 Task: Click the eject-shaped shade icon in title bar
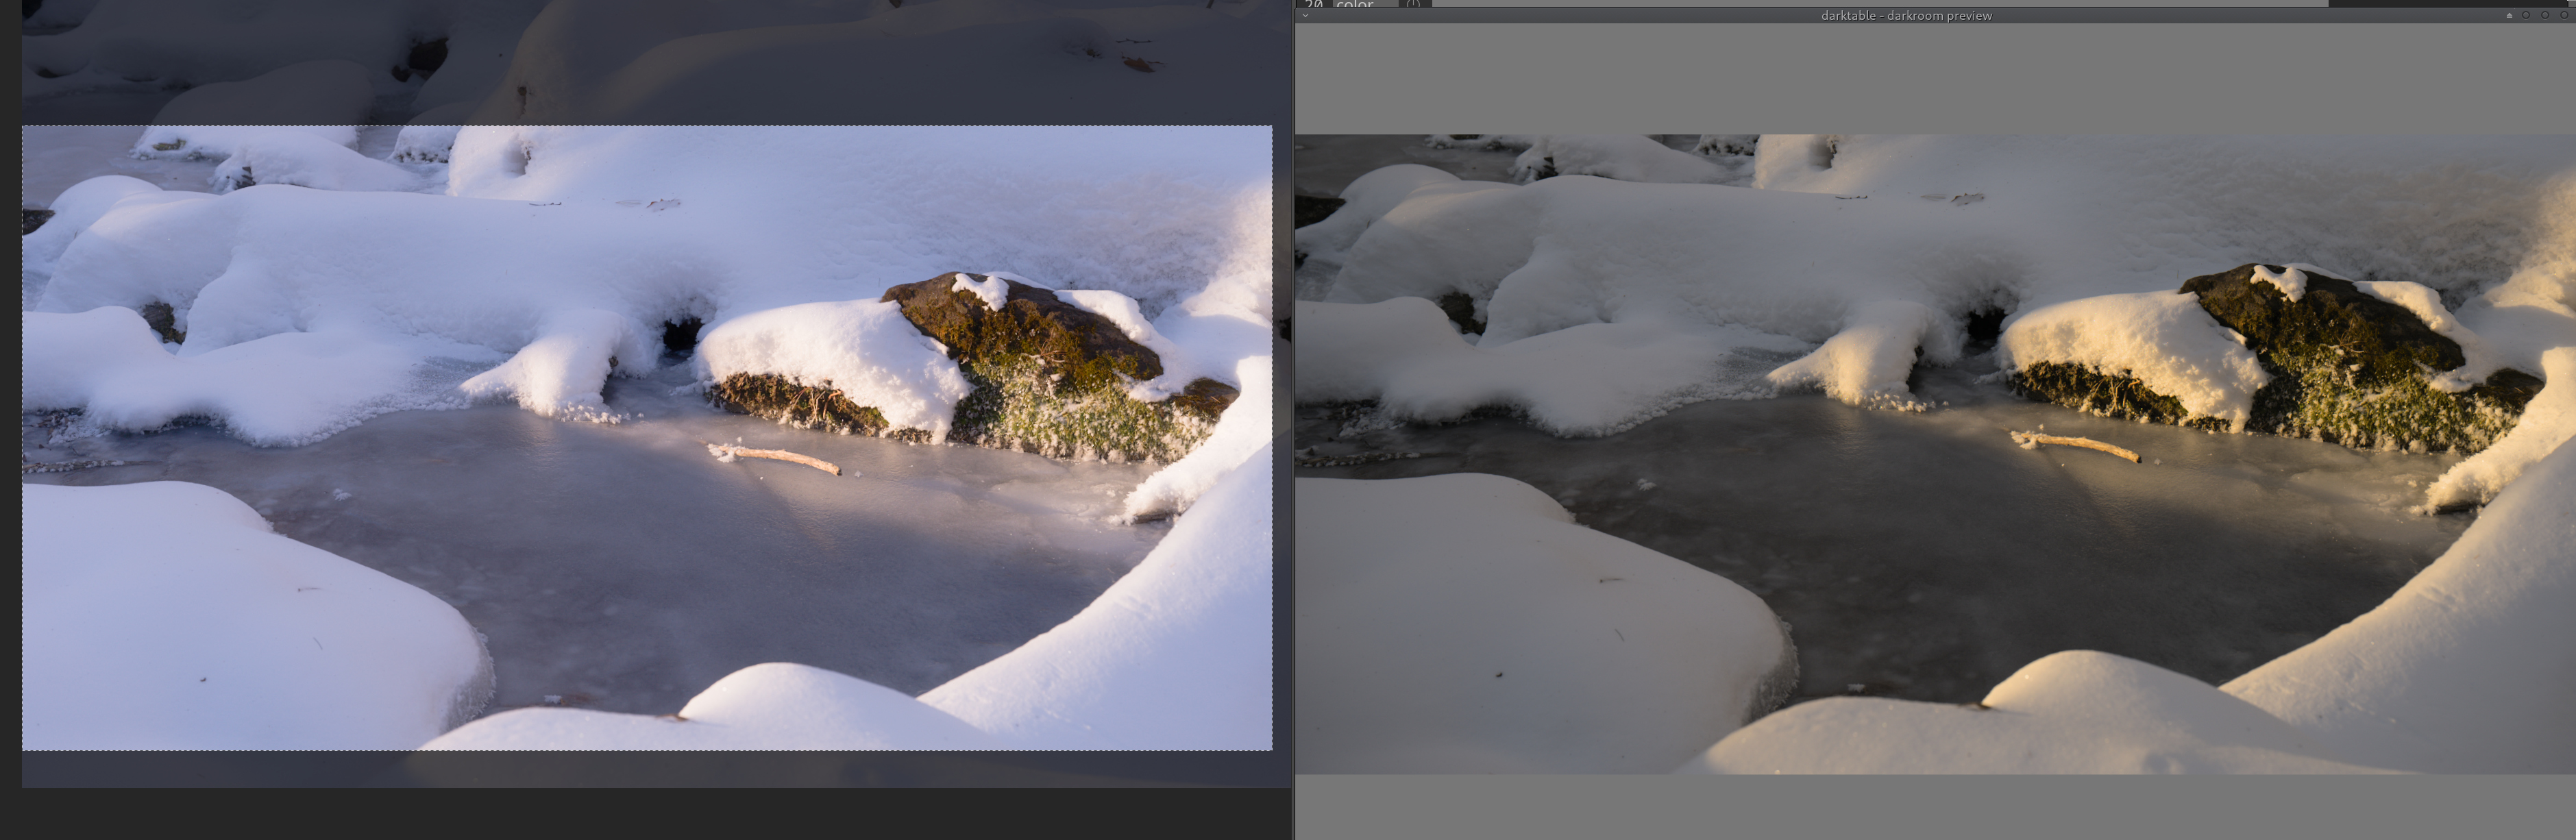(x=2509, y=16)
